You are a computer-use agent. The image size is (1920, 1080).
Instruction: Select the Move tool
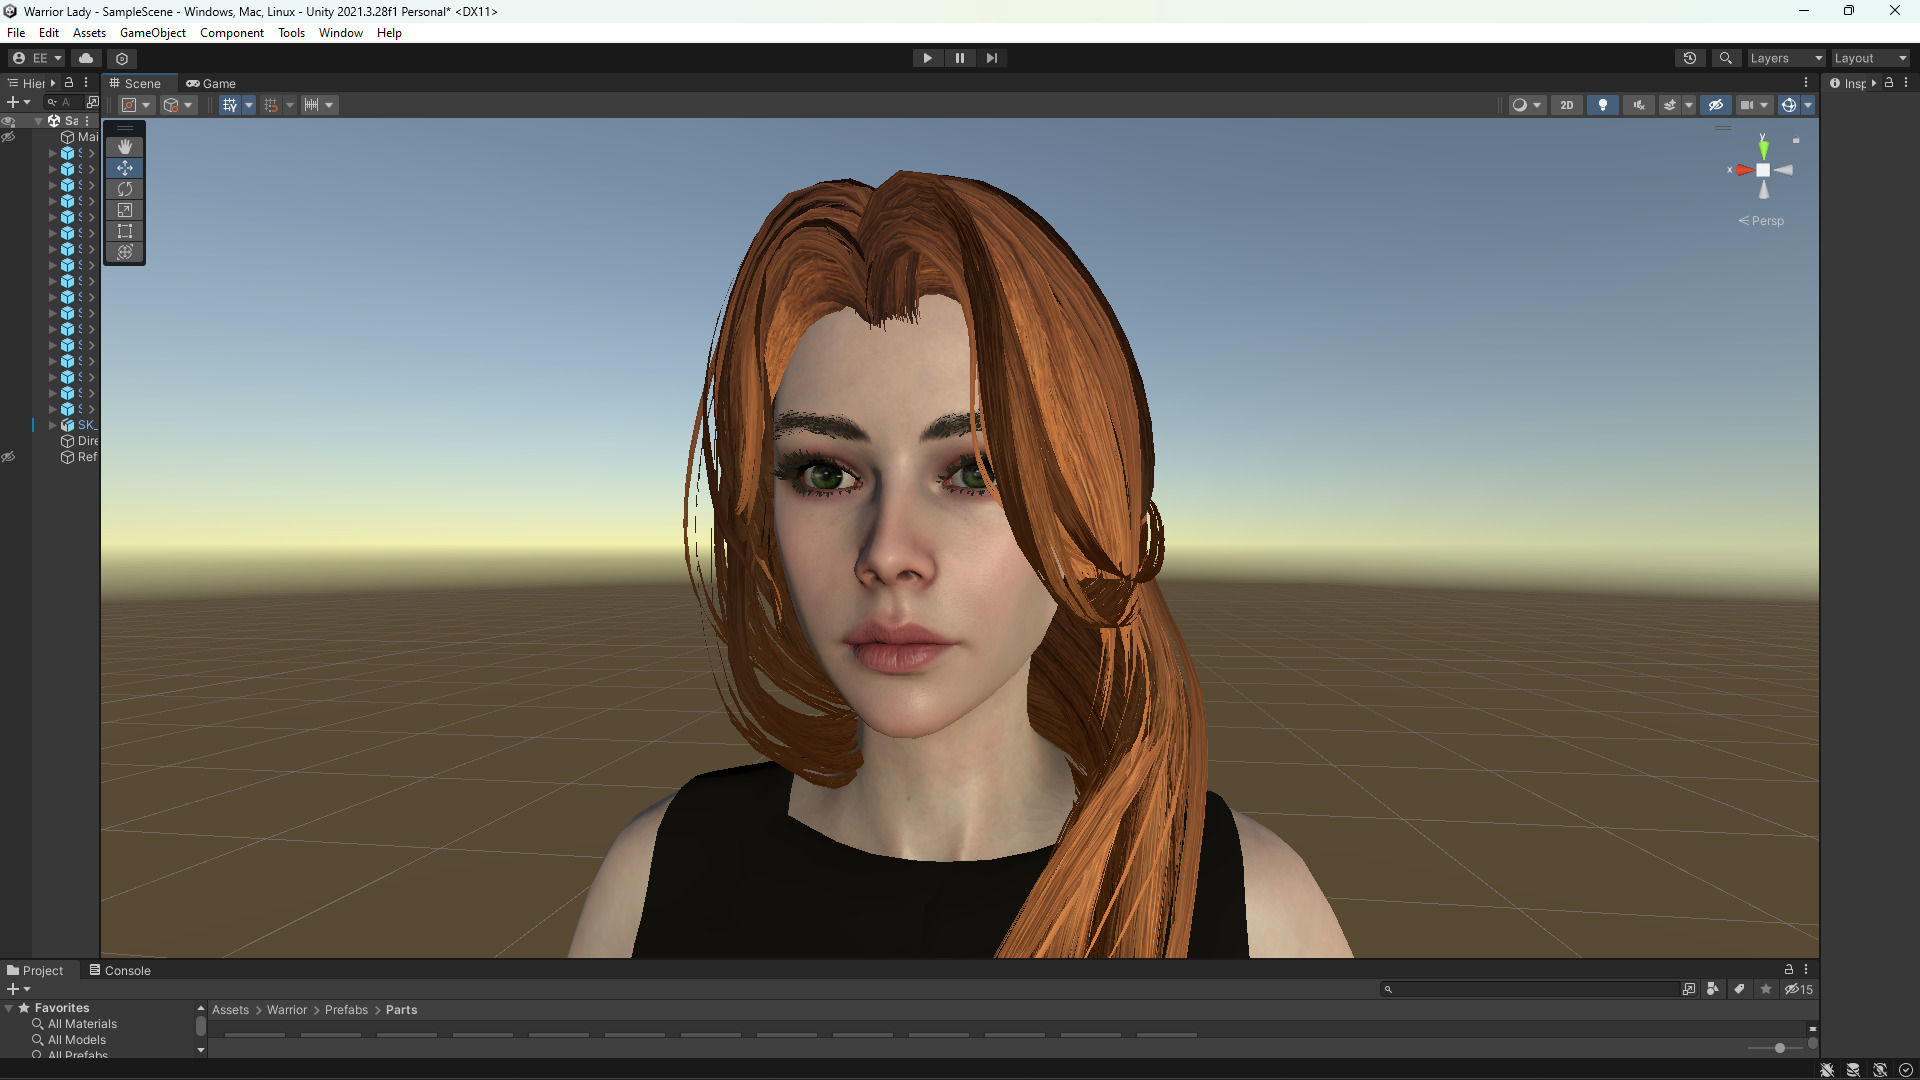coord(125,168)
